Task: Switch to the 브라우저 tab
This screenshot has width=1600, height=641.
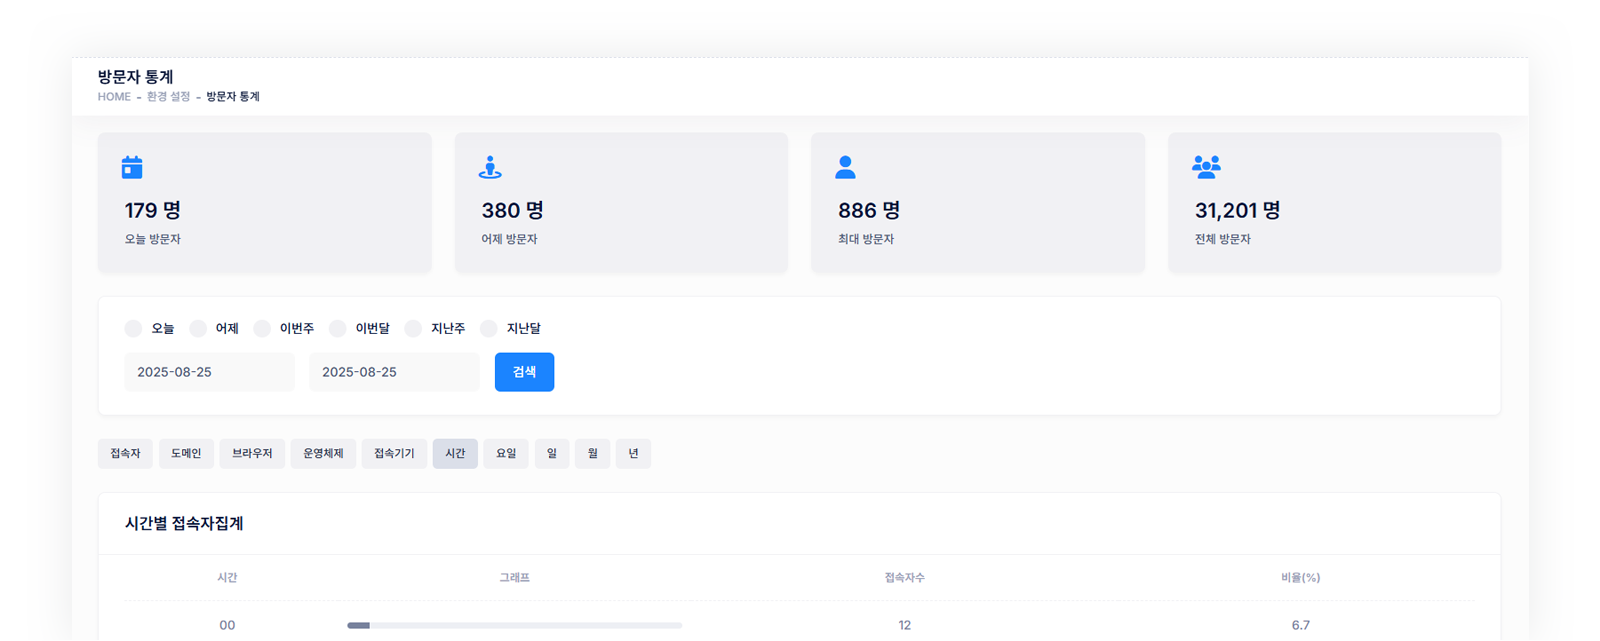Action: [252, 454]
